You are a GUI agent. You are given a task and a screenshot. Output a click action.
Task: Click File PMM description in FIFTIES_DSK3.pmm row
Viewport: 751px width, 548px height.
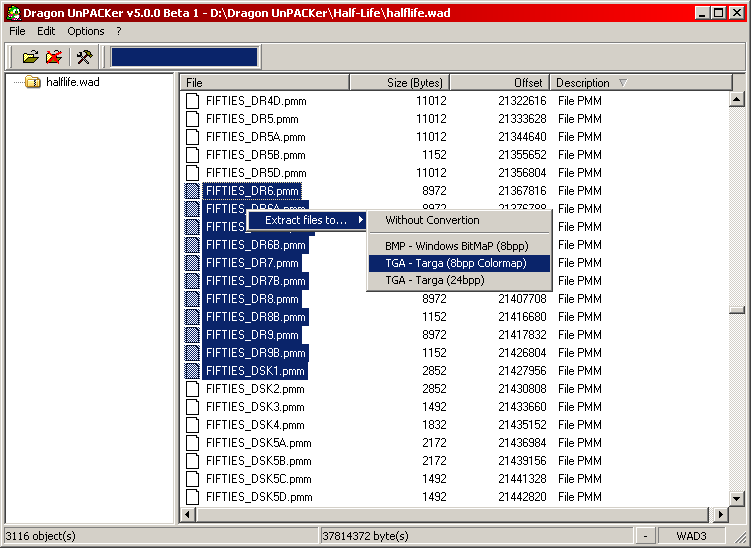click(x=580, y=407)
